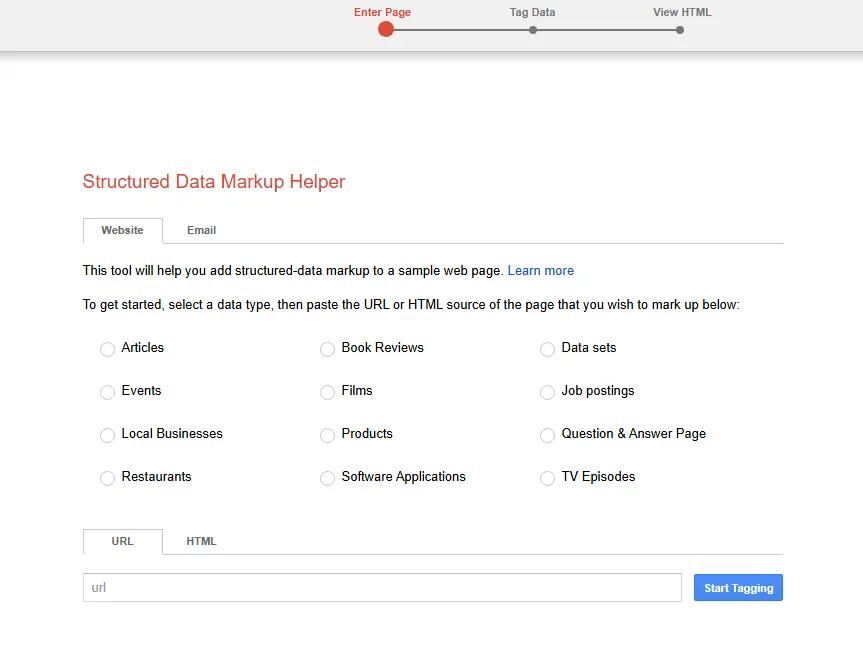Select the URL input tab
Image resolution: width=863 pixels, height=661 pixels.
pos(123,542)
